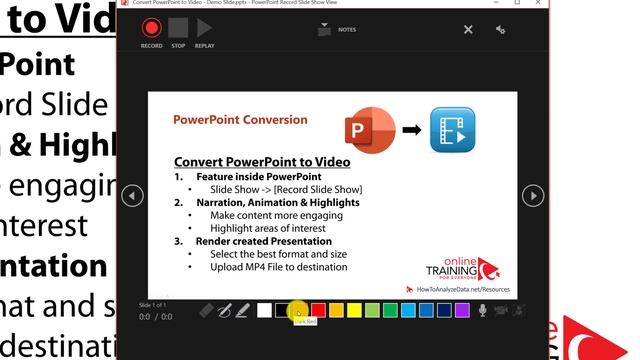The height and width of the screenshot is (360, 640).
Task: Click the 'PowerPoint Conversion' slide title
Action: [240, 120]
